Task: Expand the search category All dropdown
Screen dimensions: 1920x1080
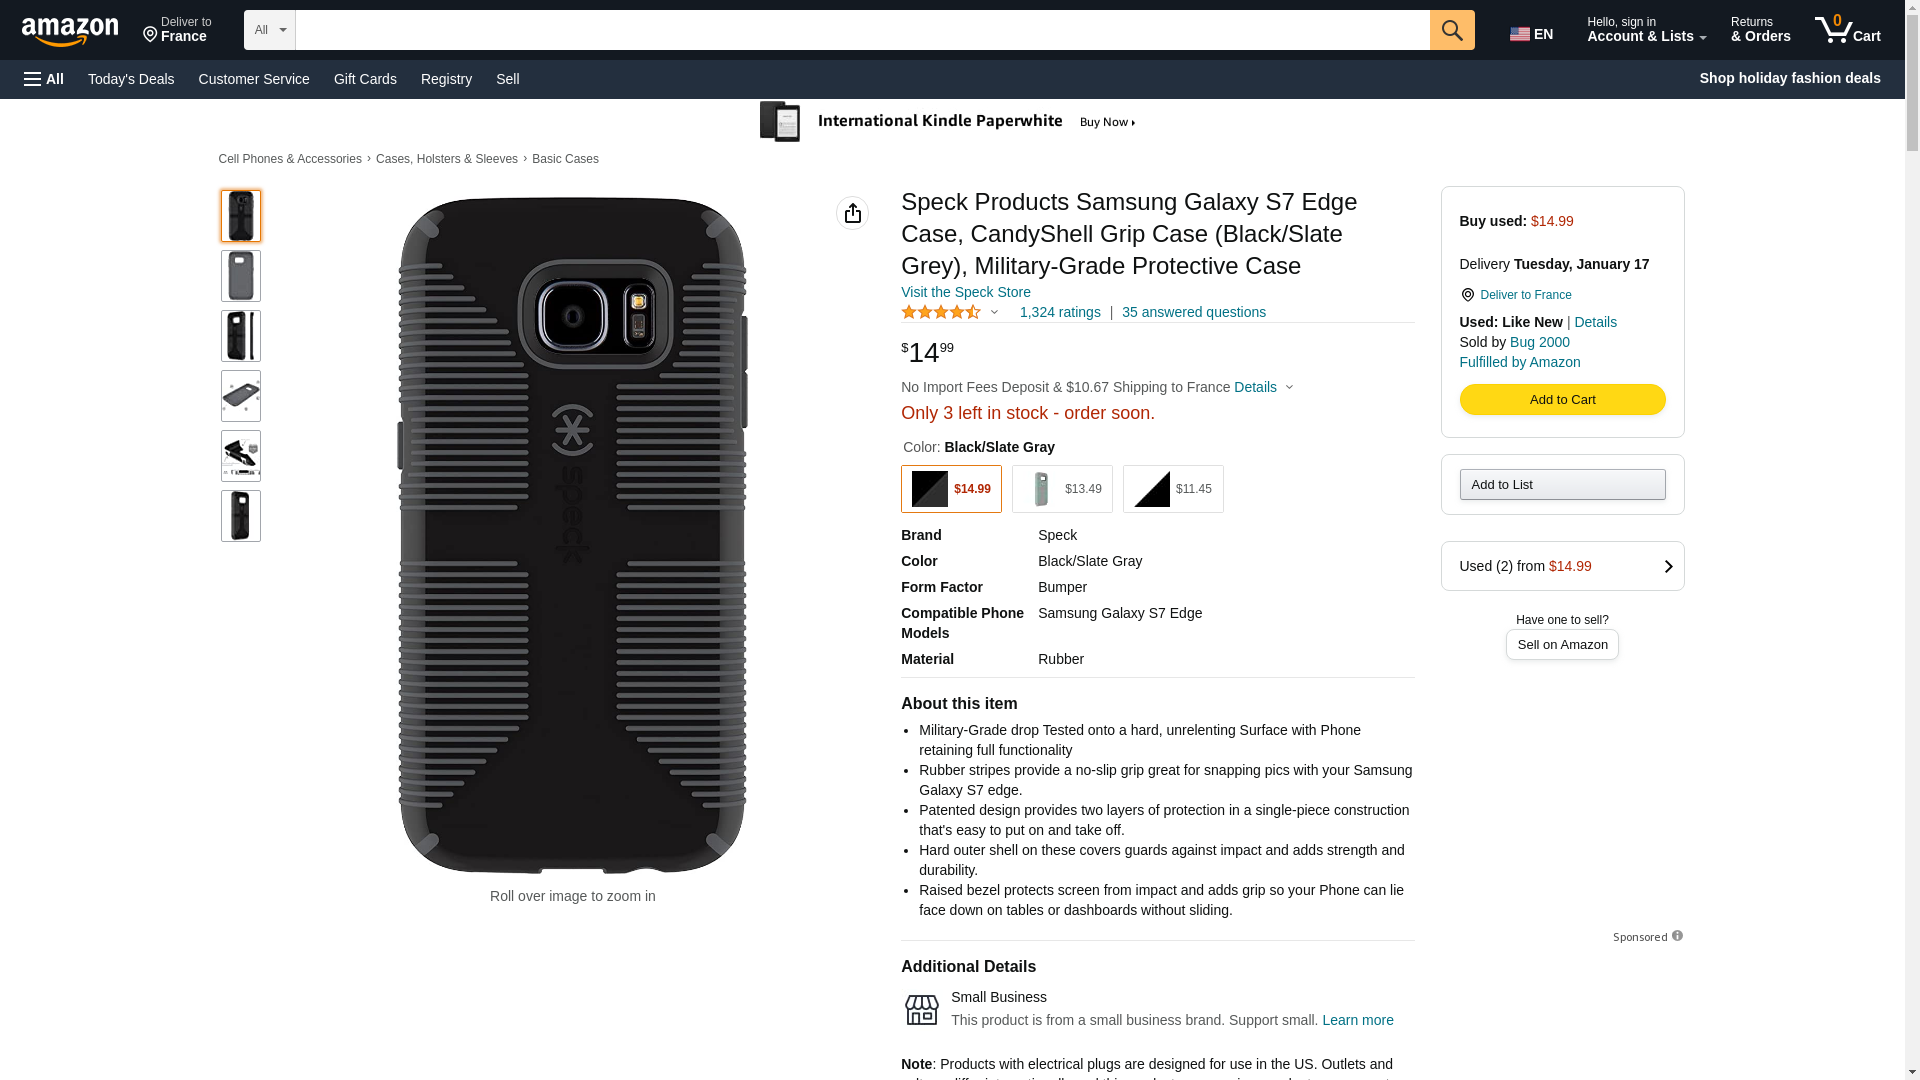Action: [269, 30]
